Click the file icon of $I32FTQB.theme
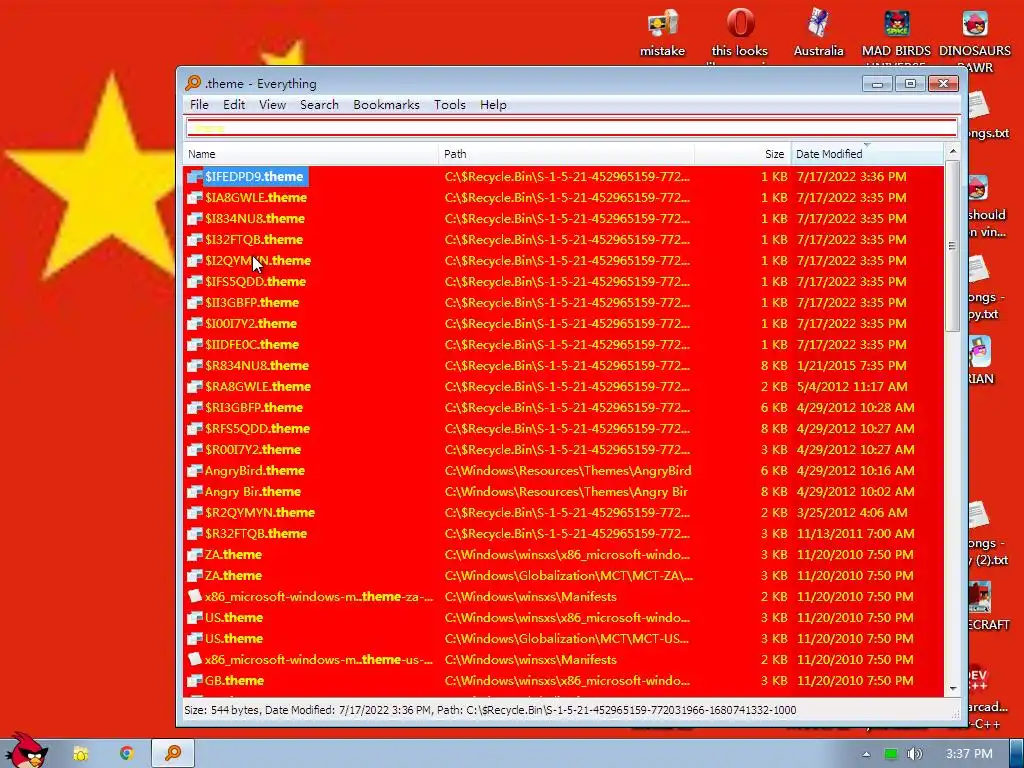Screen dimensions: 1024x768 click(x=195, y=239)
